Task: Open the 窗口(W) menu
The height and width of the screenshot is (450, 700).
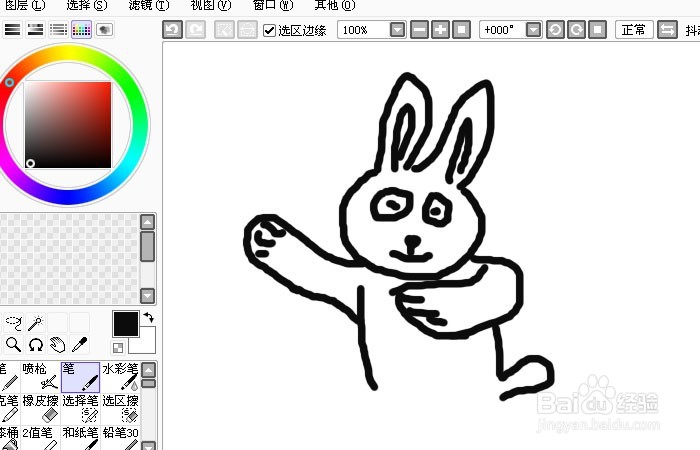Action: 273,5
